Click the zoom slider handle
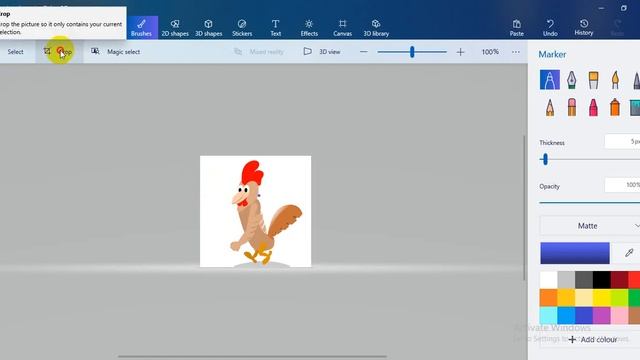 tap(412, 52)
